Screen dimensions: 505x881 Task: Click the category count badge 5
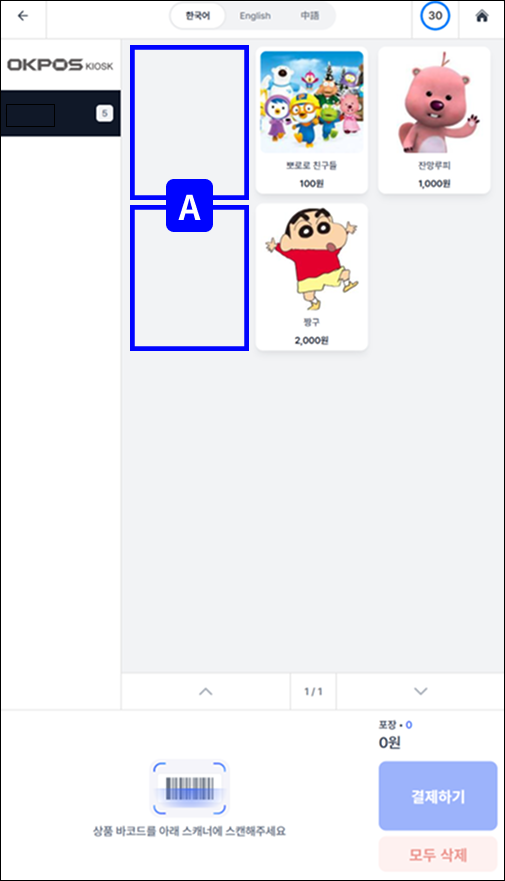point(104,113)
